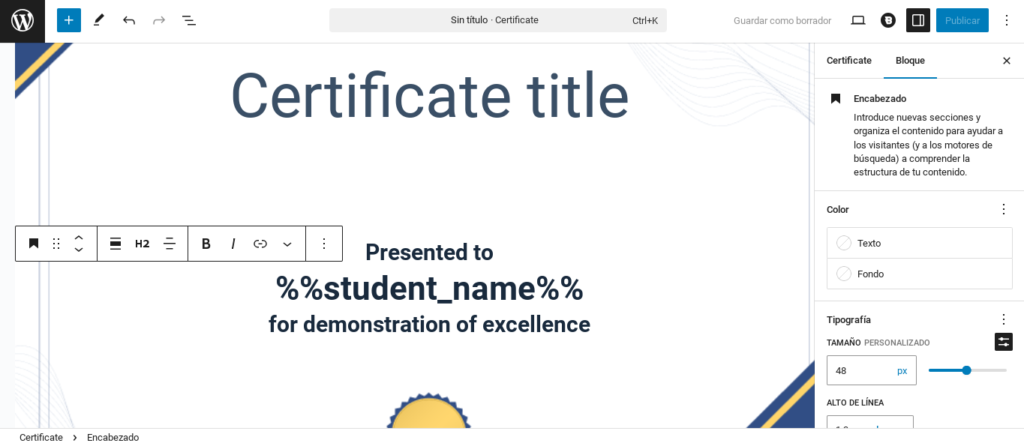Screen dimensions: 1024x446
Task: Open the block alignment options
Action: click(116, 244)
